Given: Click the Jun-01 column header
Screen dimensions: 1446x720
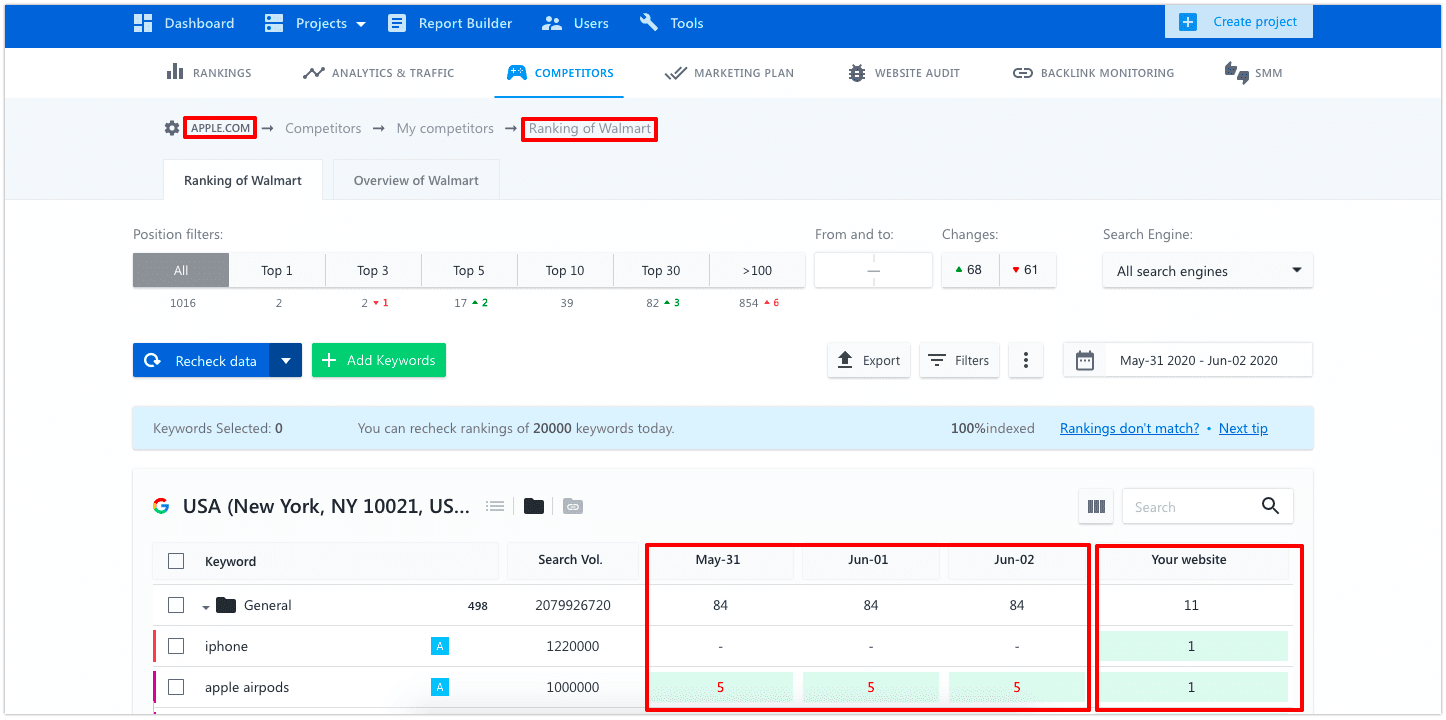Looking at the screenshot, I should pyautogui.click(x=868, y=560).
